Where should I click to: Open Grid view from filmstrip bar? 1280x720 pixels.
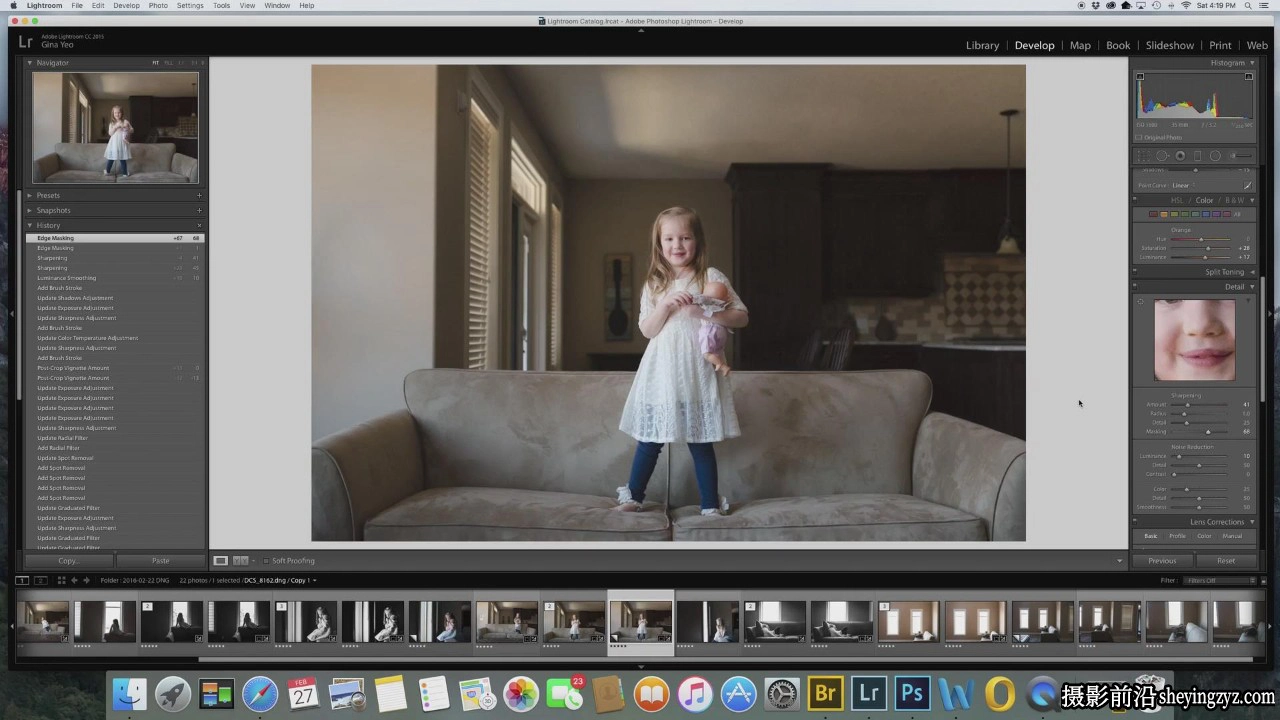(x=61, y=580)
